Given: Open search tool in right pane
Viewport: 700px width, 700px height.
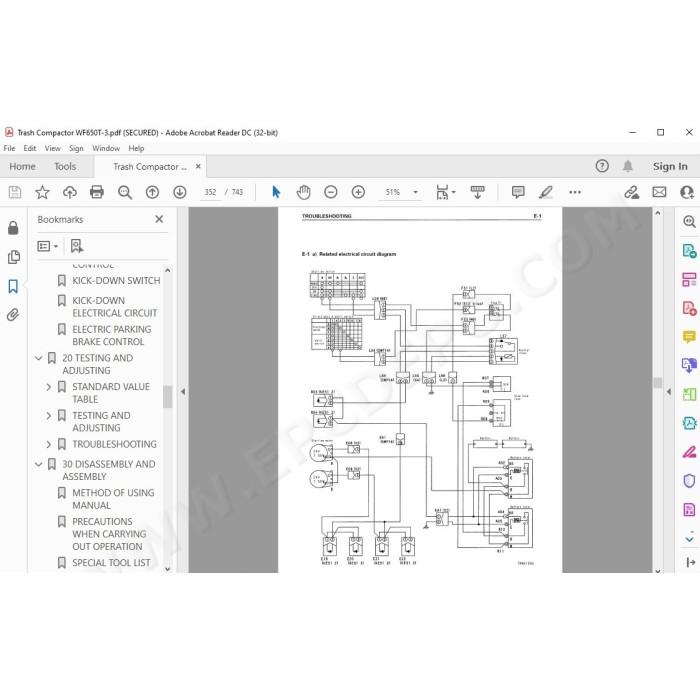Looking at the screenshot, I should point(689,221).
